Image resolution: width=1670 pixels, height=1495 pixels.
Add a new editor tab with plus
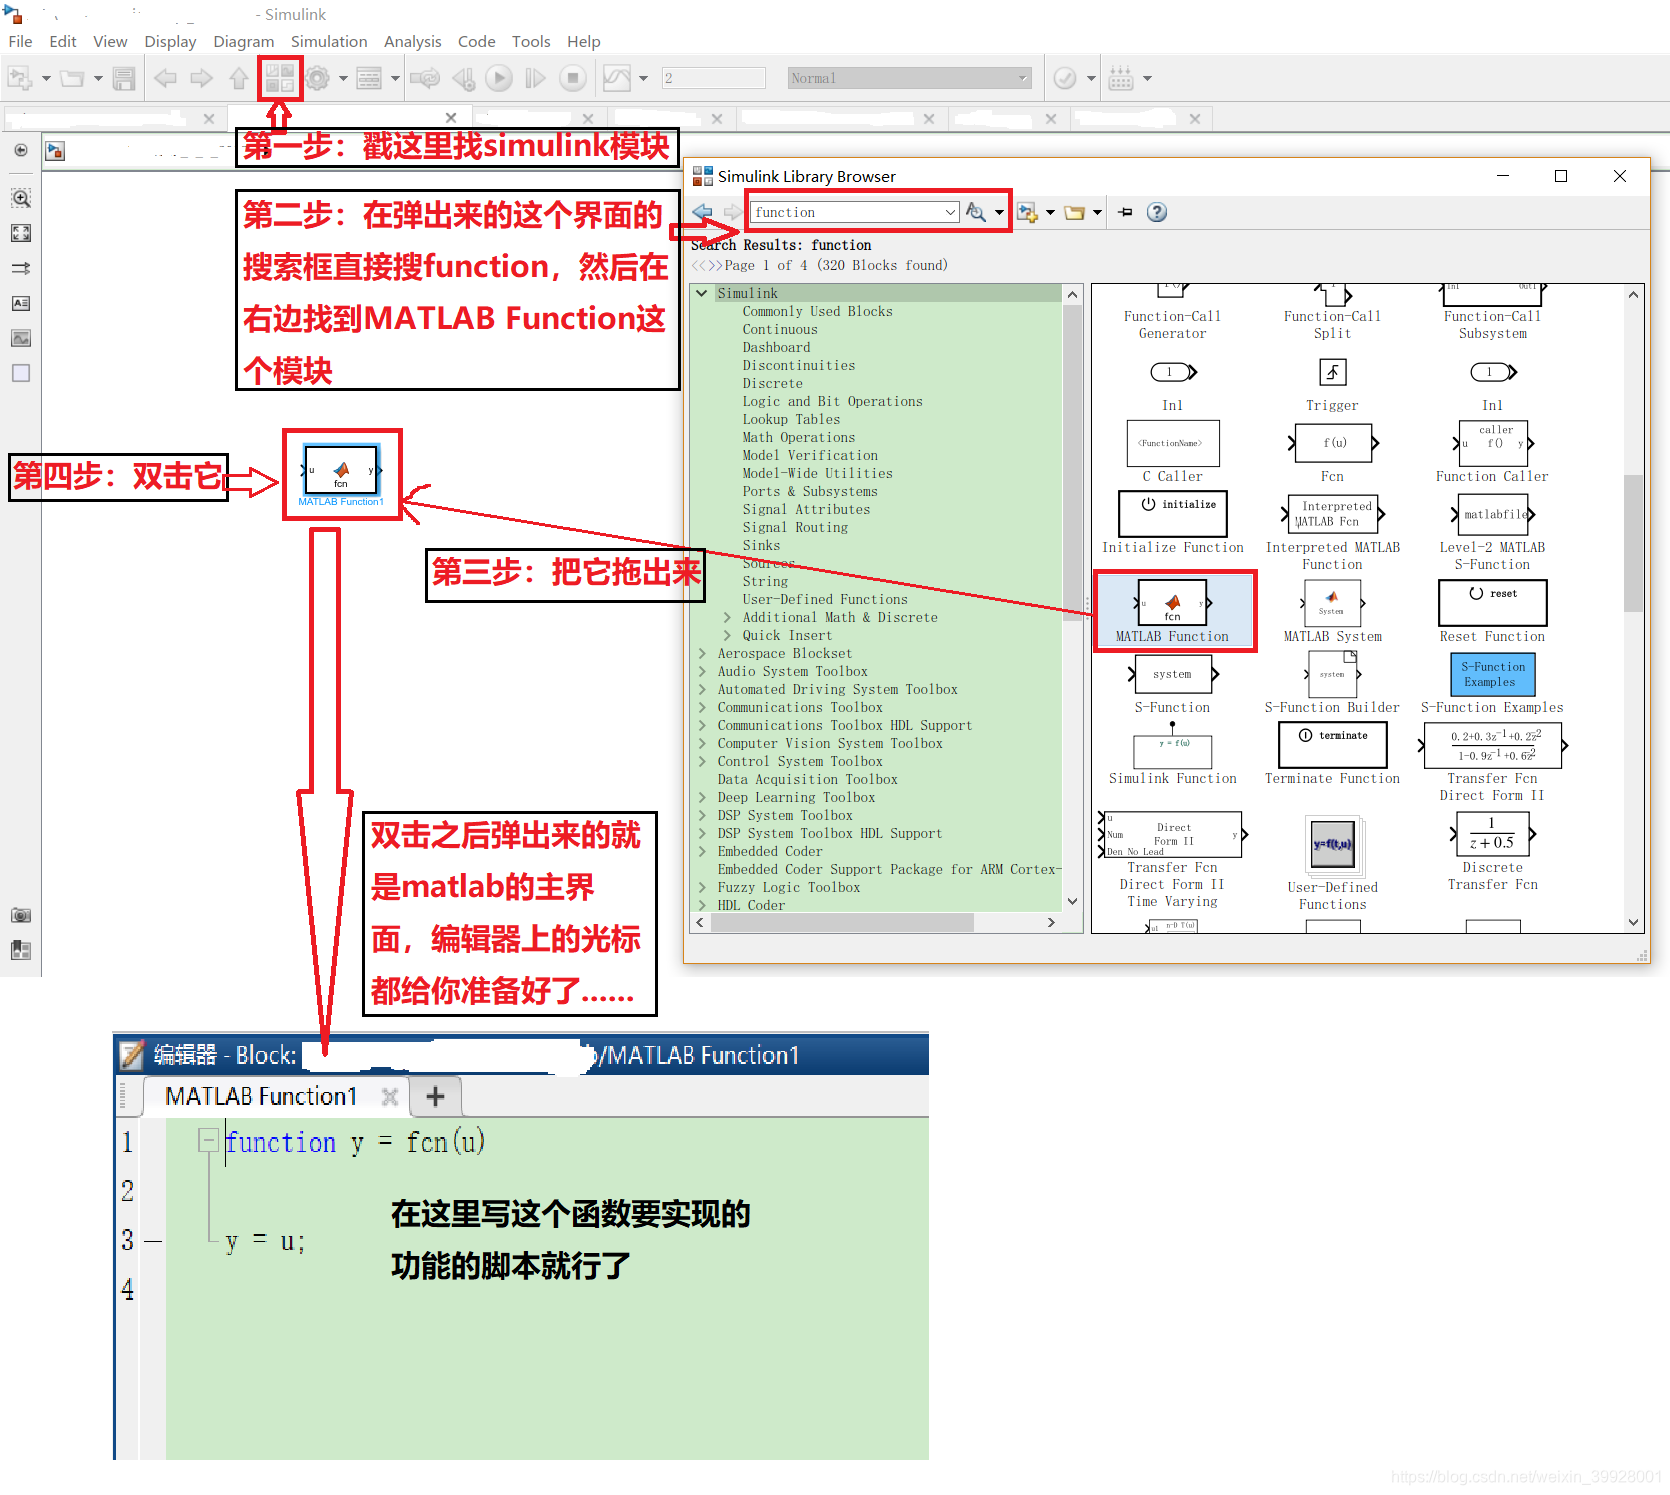(x=435, y=1096)
